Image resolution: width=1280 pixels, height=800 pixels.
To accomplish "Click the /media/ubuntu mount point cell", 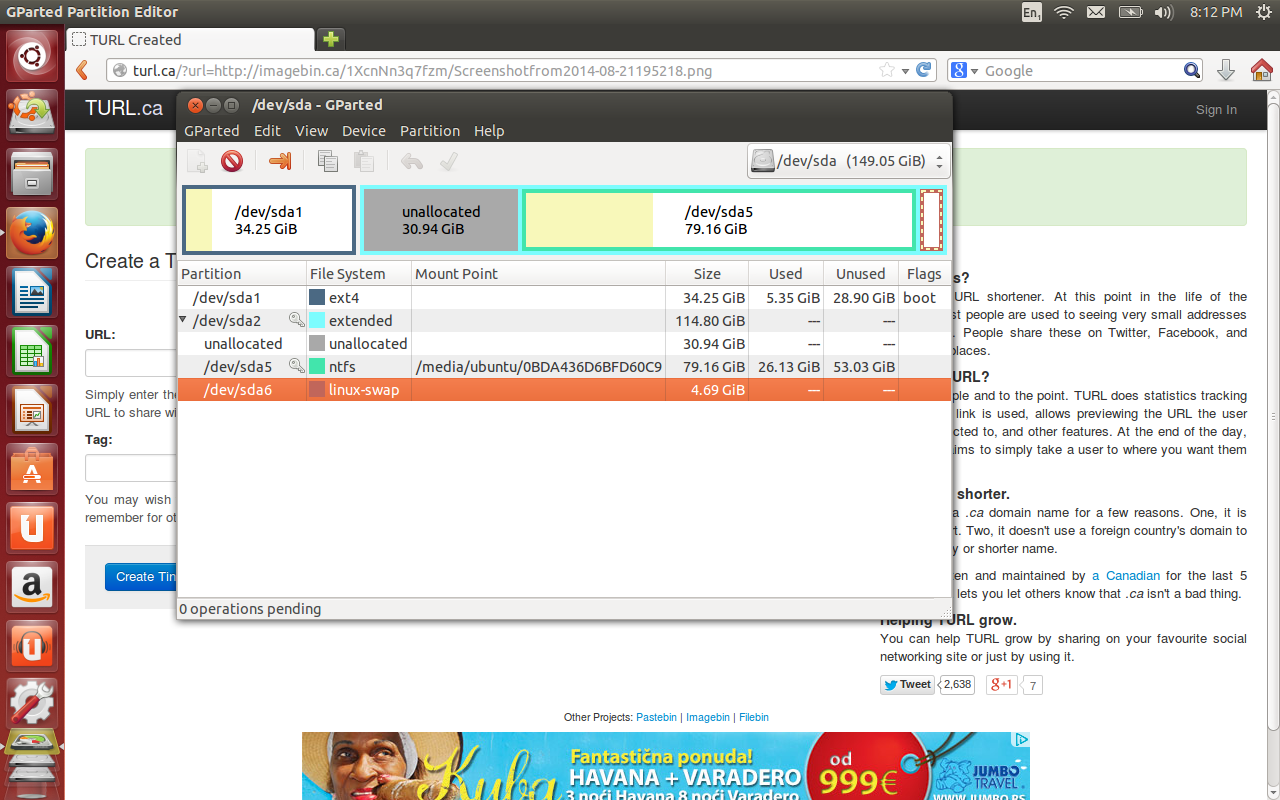I will [538, 367].
